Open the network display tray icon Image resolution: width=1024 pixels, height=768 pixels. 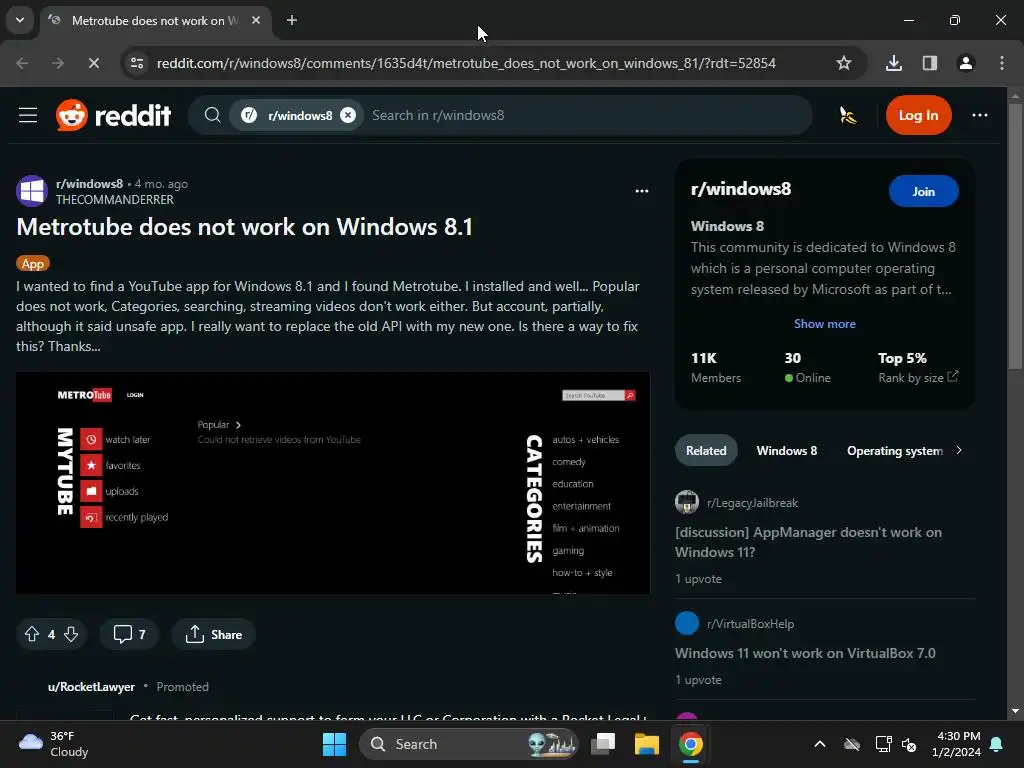[x=883, y=744]
